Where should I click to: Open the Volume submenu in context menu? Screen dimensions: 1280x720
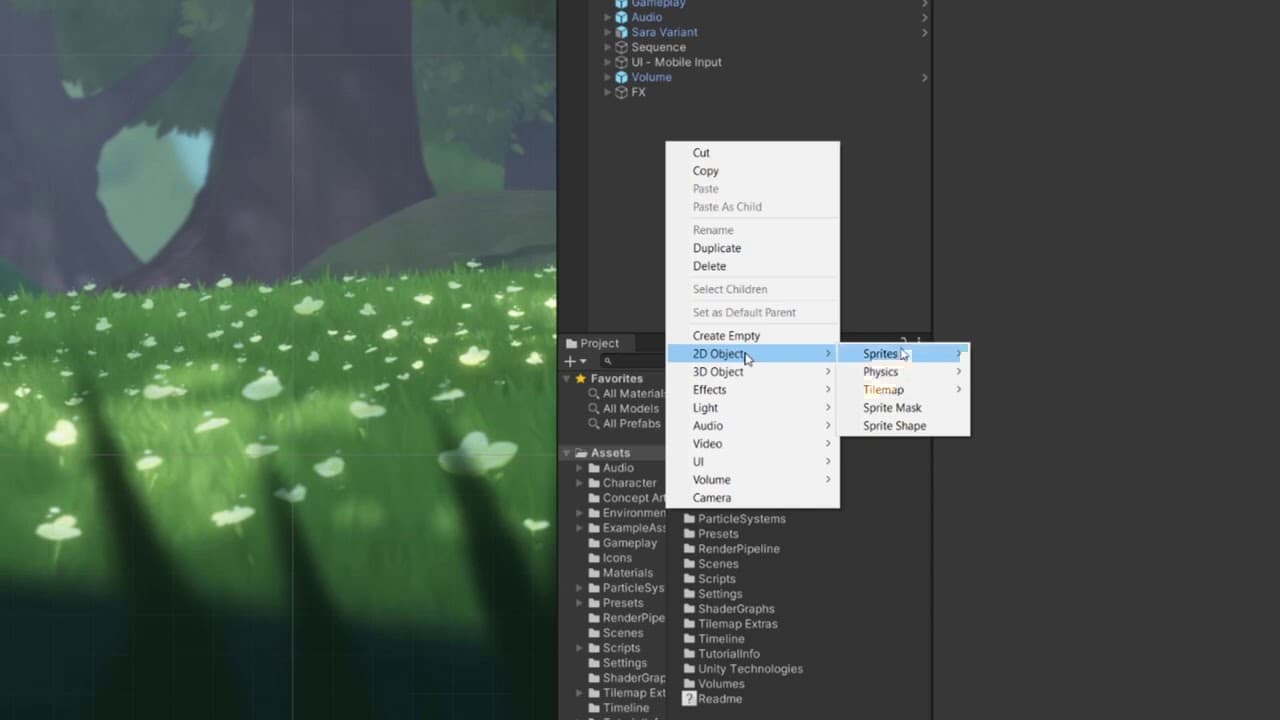point(753,480)
